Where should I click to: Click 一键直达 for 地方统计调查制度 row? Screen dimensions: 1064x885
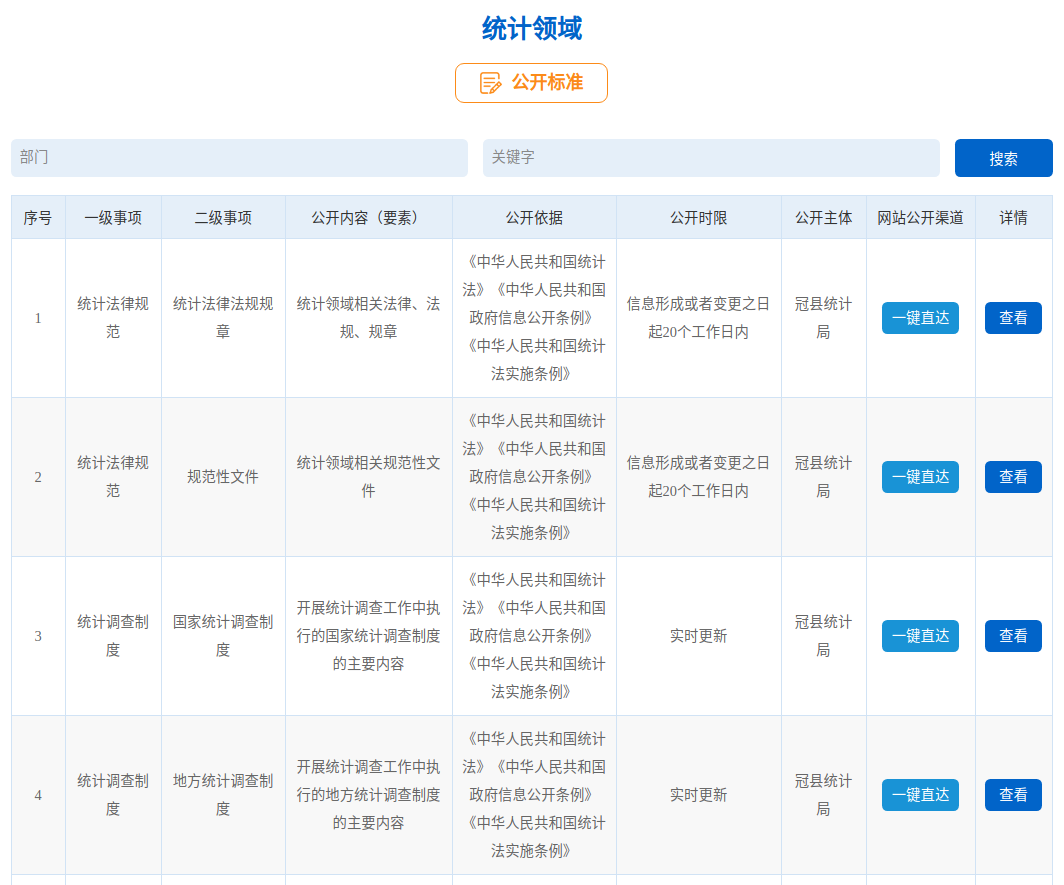pyautogui.click(x=920, y=795)
